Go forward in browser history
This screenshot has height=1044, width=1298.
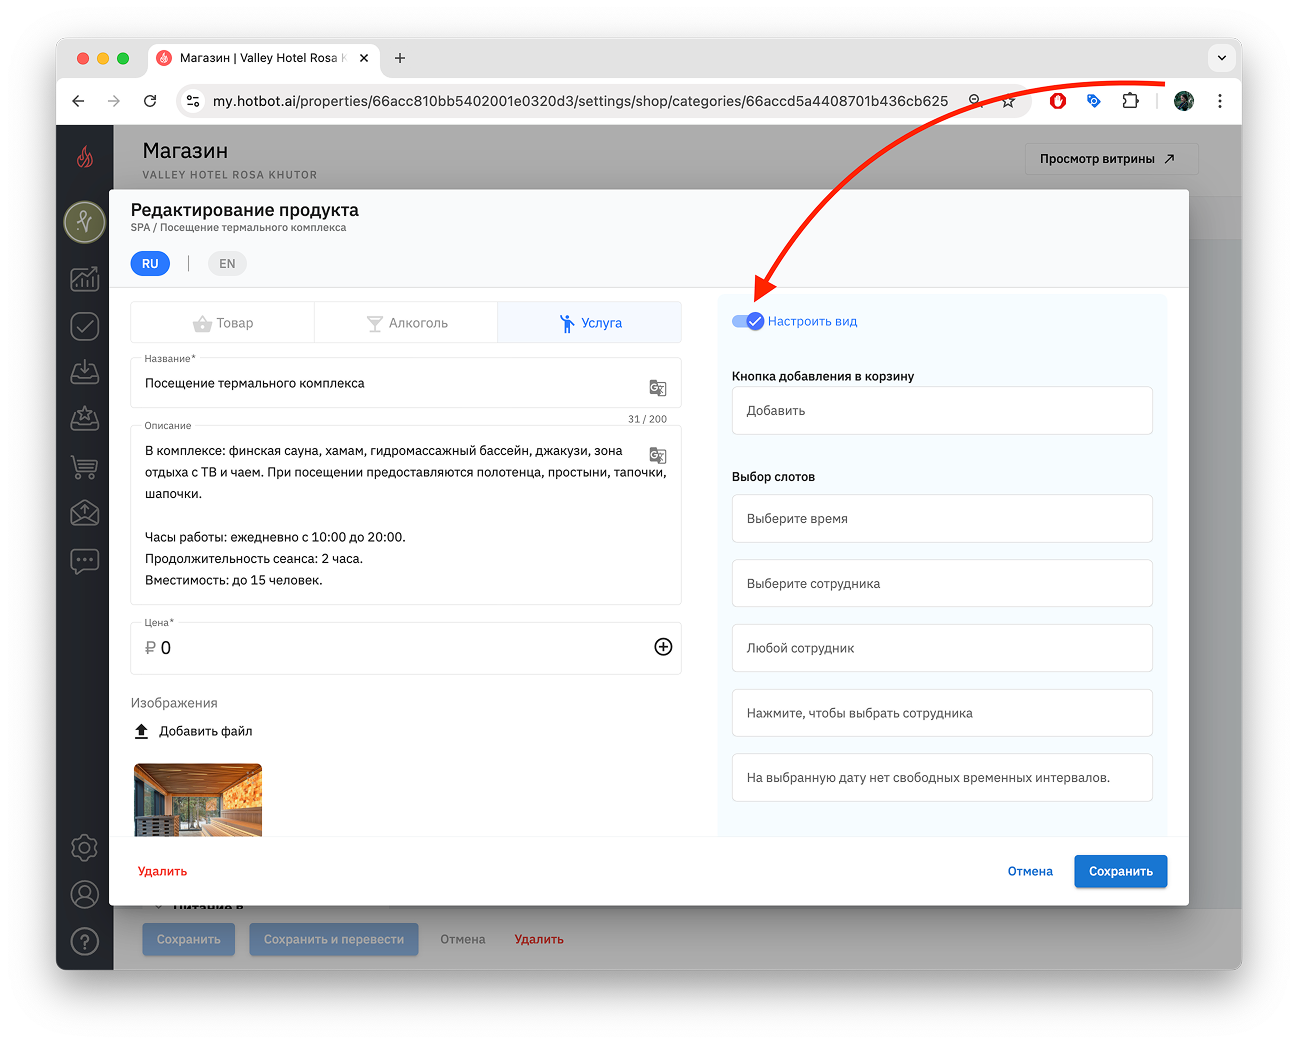pyautogui.click(x=114, y=101)
